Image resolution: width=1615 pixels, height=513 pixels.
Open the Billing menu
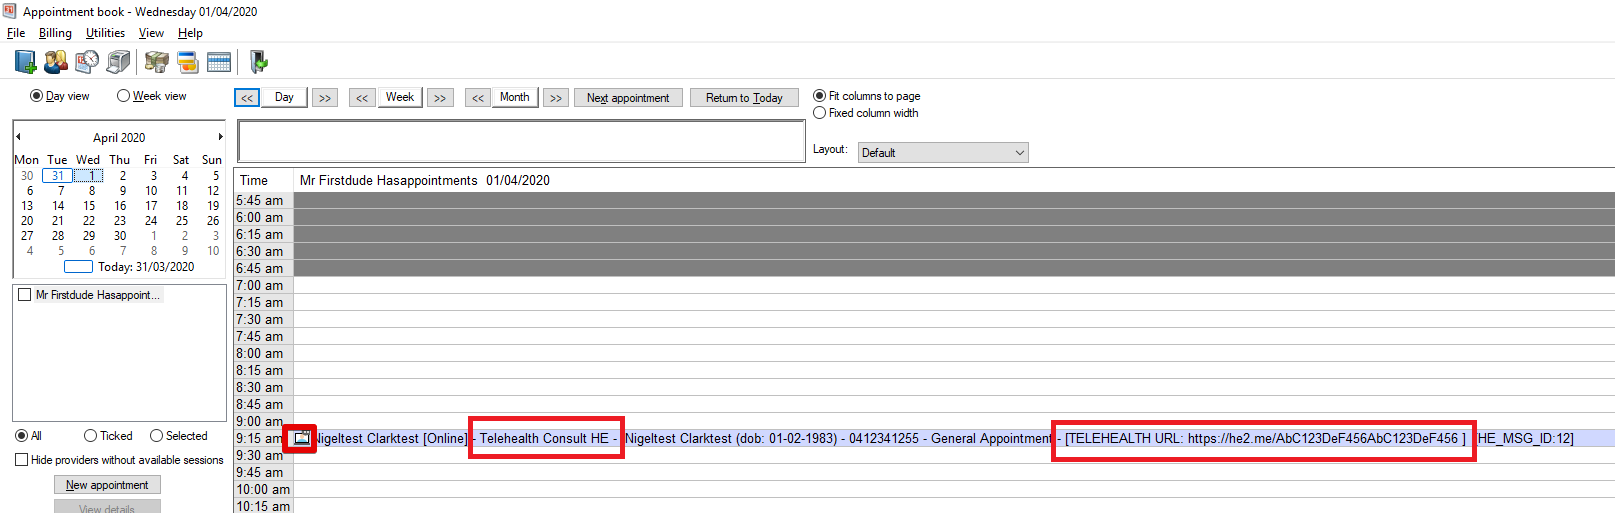[55, 33]
